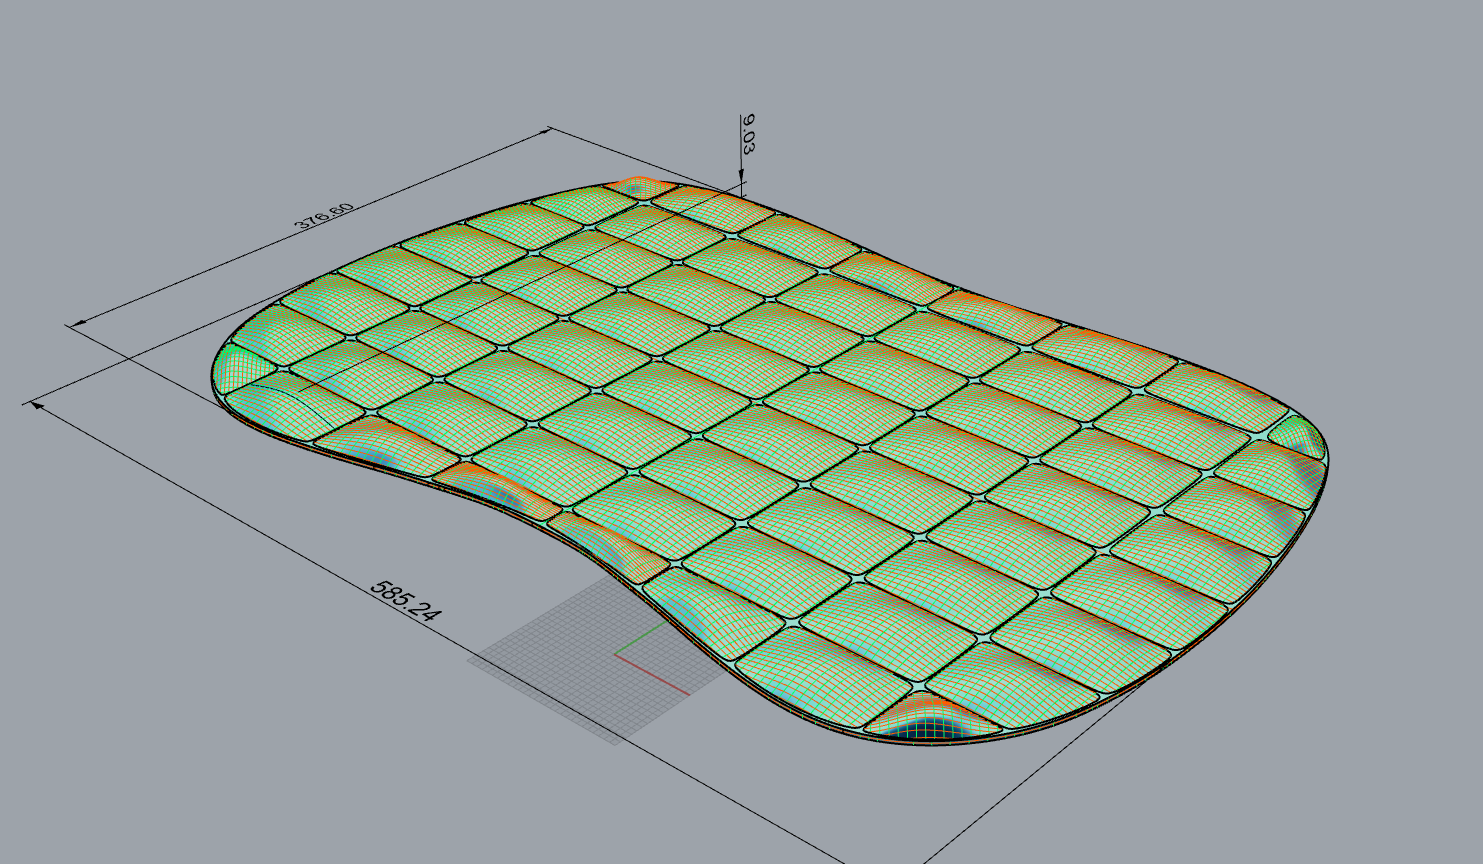Click the downward arrowhead below 9.03

click(x=741, y=177)
